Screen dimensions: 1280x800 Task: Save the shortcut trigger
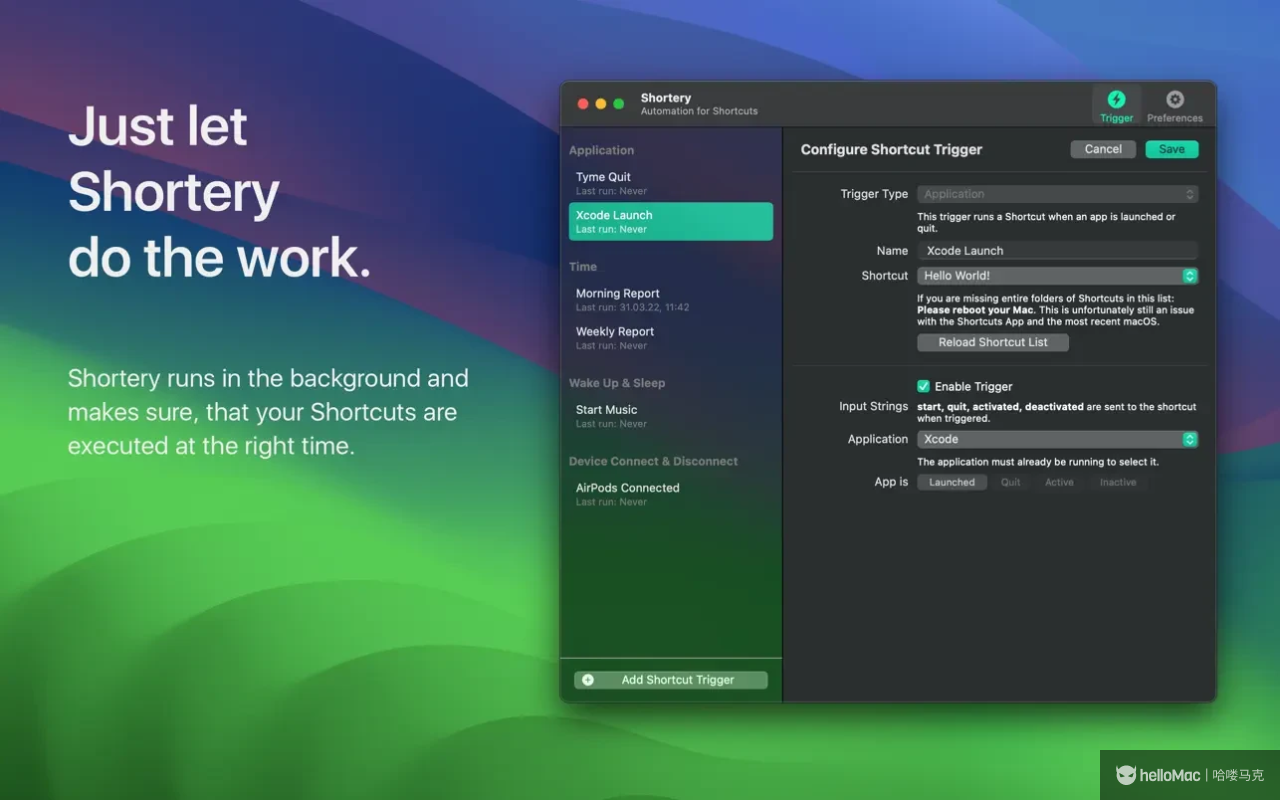pos(1172,149)
